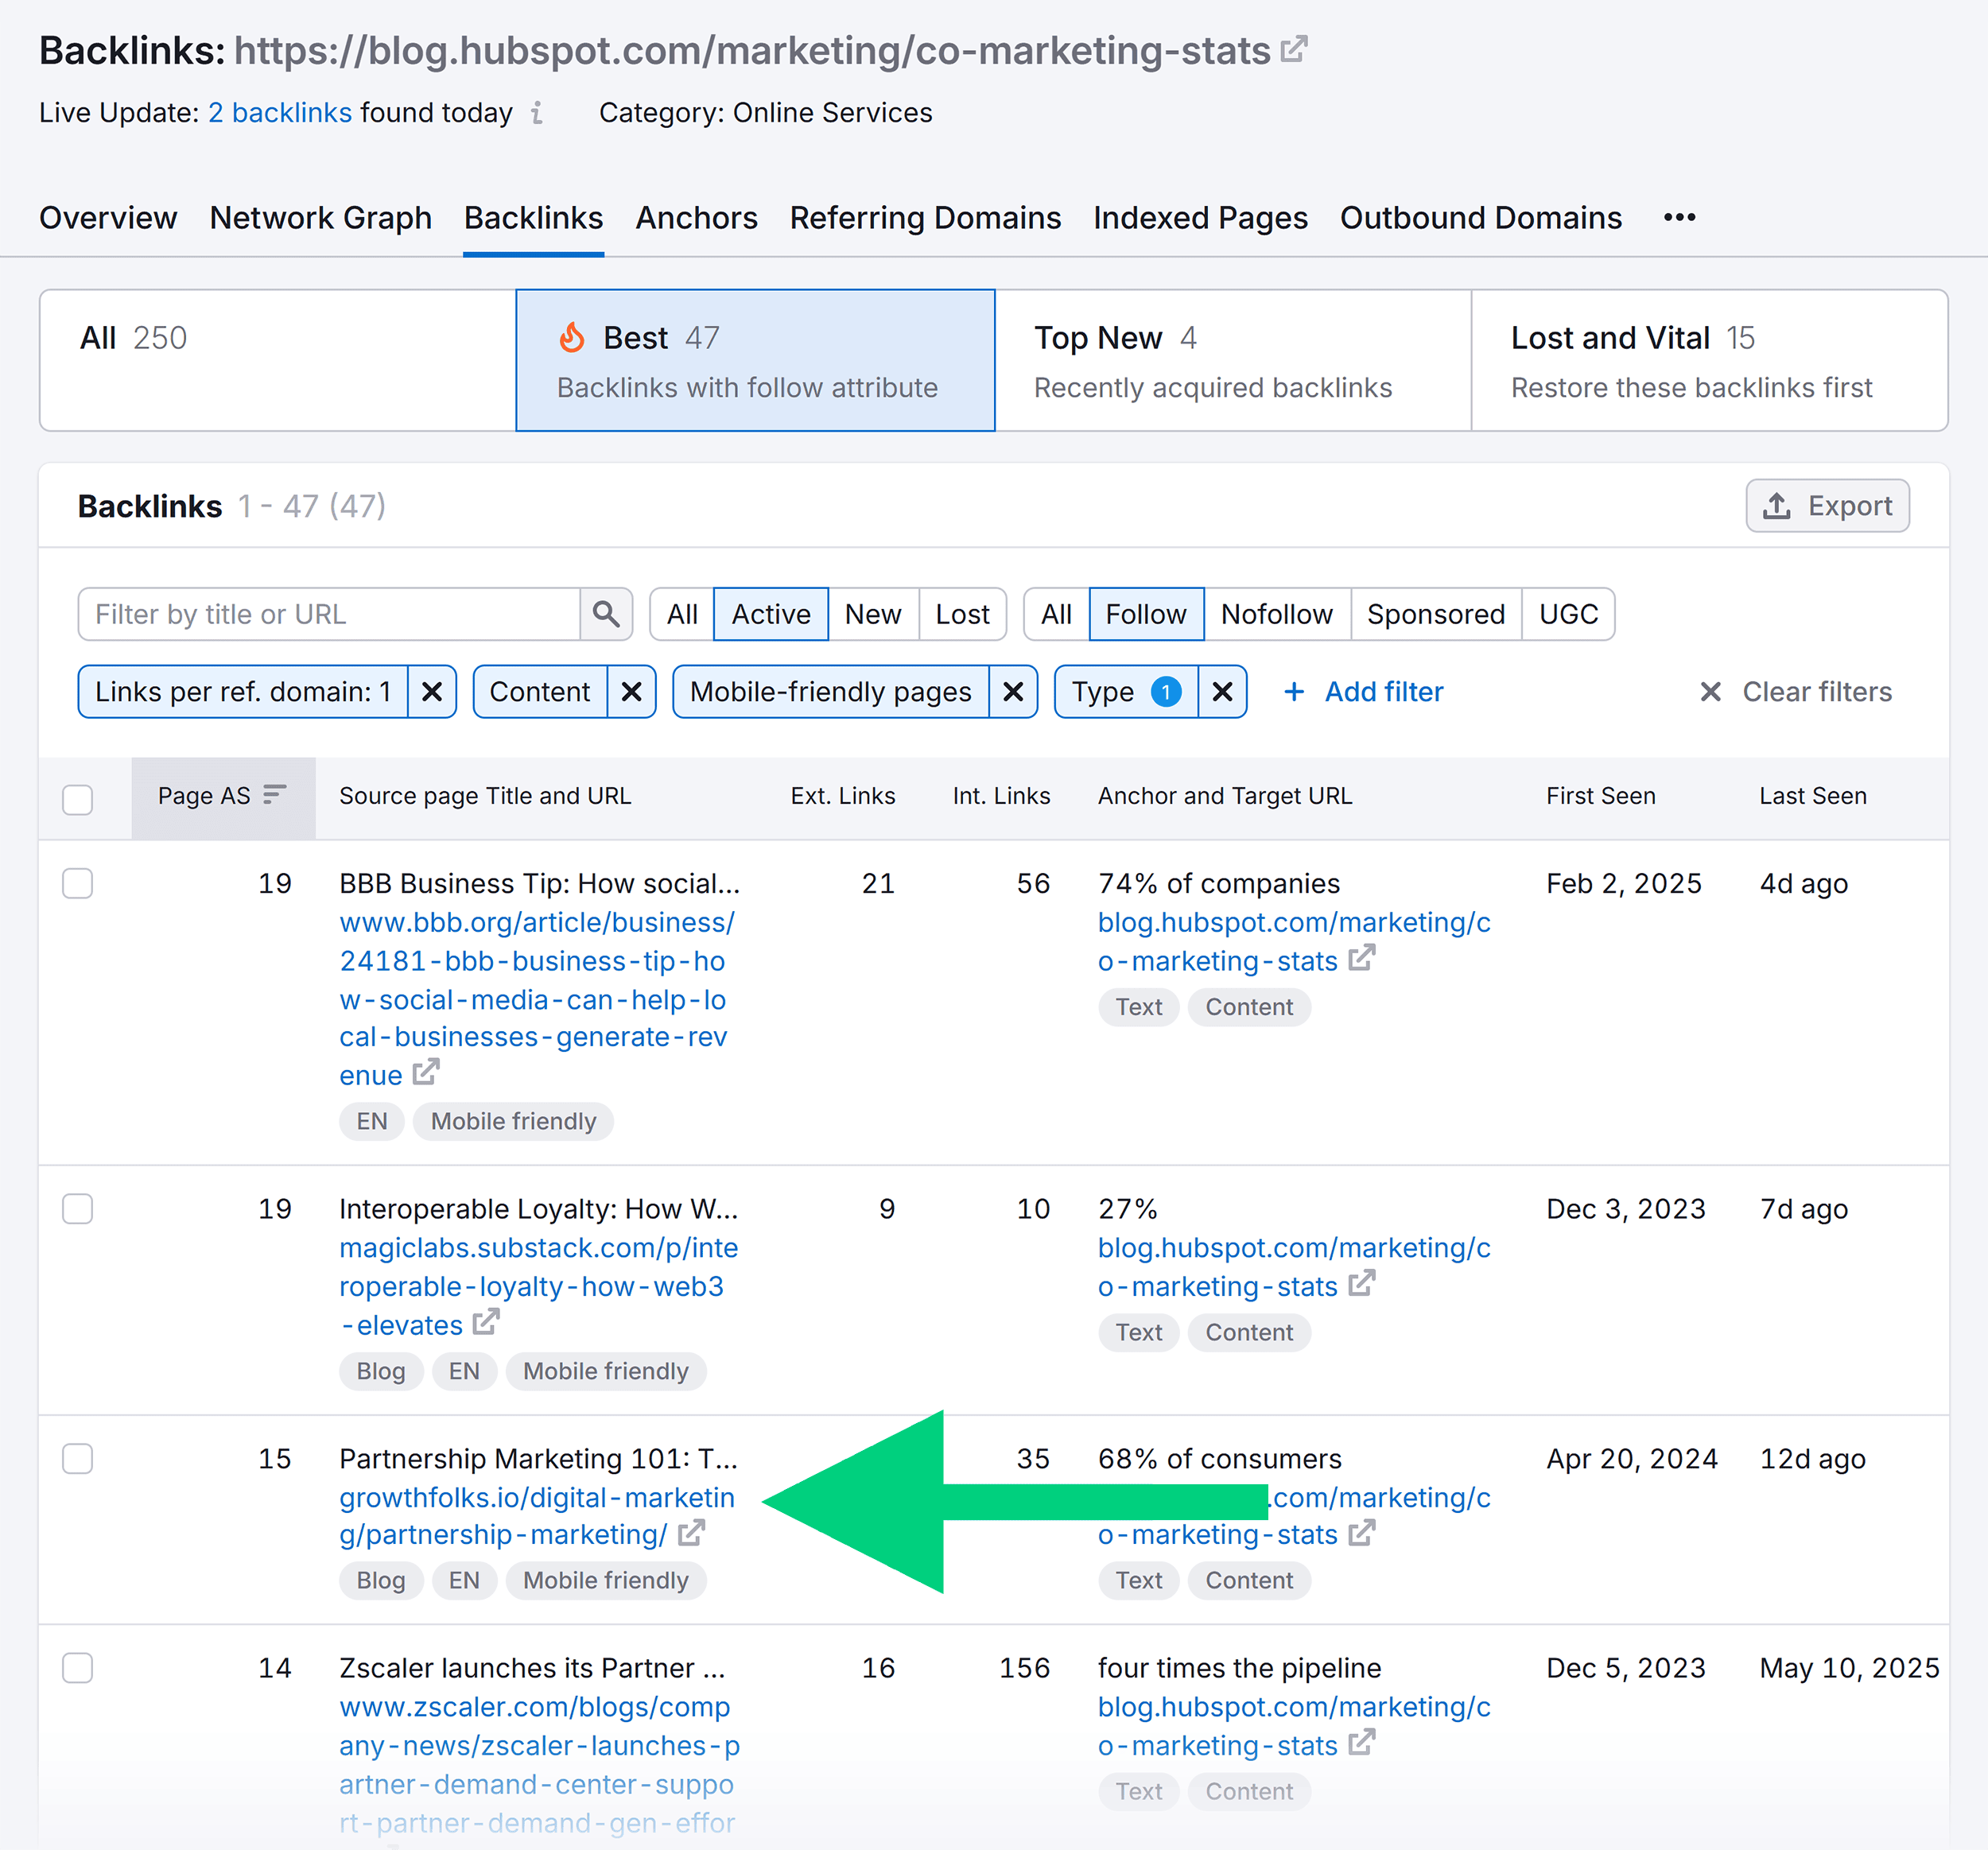Click the First Seen column header
Screen dimensions: 1988x1850
coord(1601,796)
